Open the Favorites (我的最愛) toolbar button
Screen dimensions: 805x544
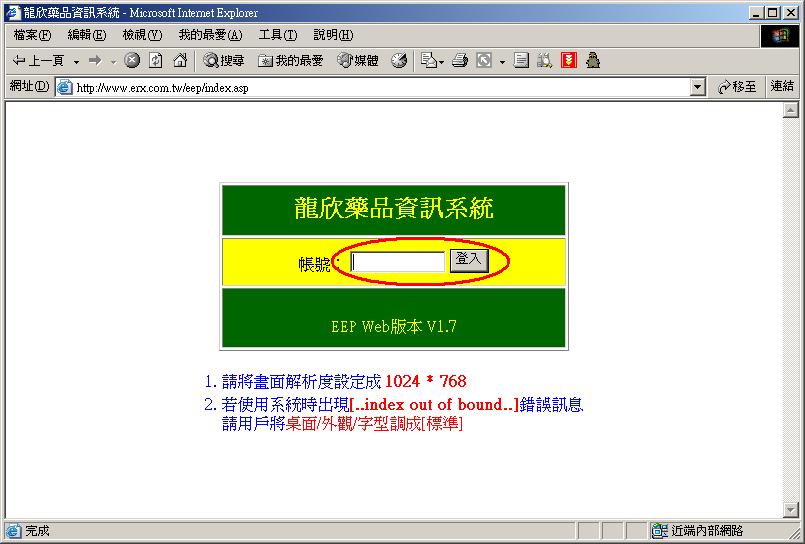(291, 61)
